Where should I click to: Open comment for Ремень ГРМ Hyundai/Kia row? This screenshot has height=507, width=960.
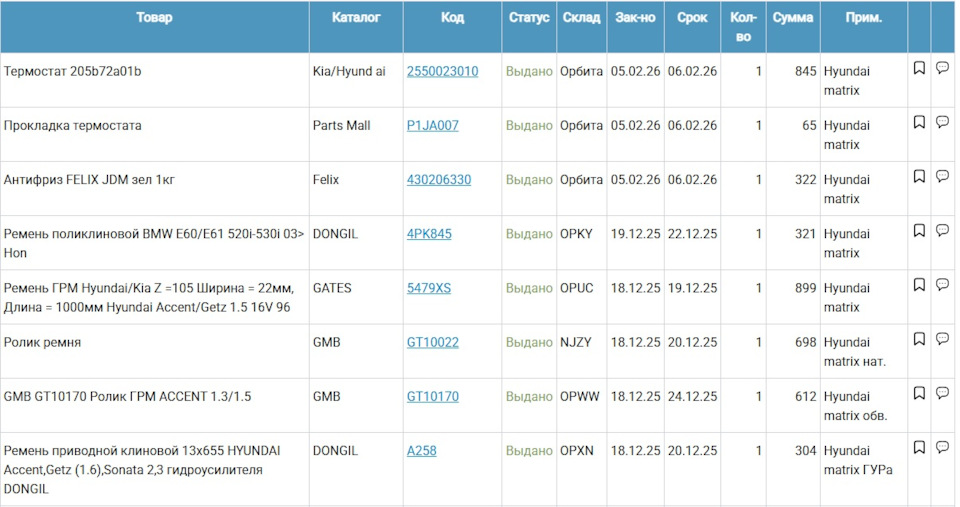tap(942, 284)
